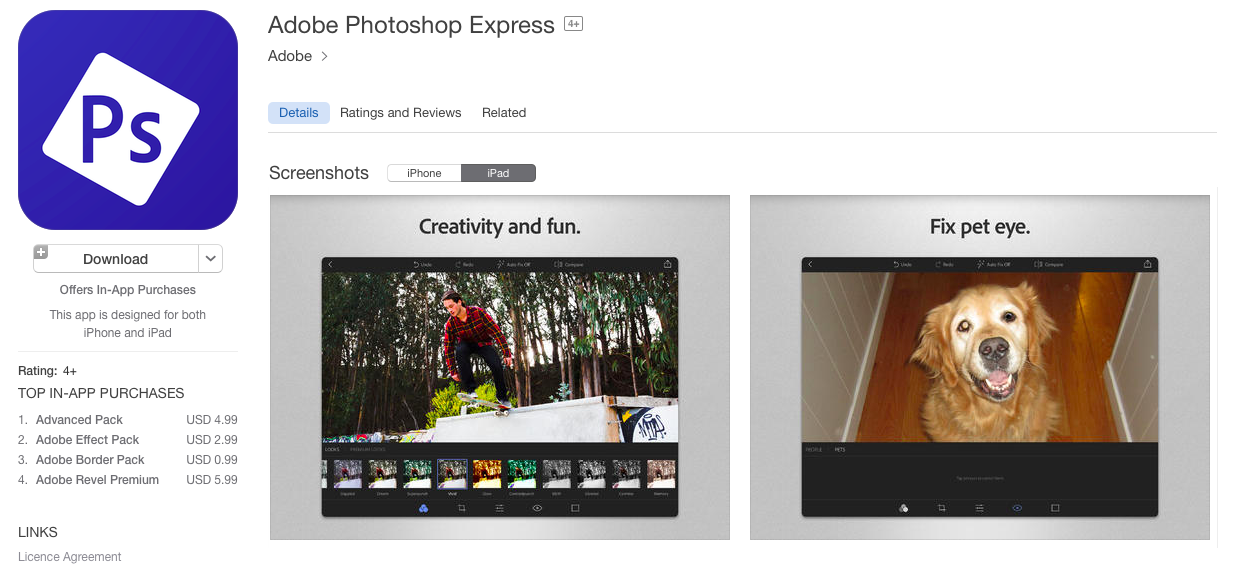Open adjustment sliders icon in skateboard screenshot
The image size is (1233, 568).
click(x=500, y=508)
